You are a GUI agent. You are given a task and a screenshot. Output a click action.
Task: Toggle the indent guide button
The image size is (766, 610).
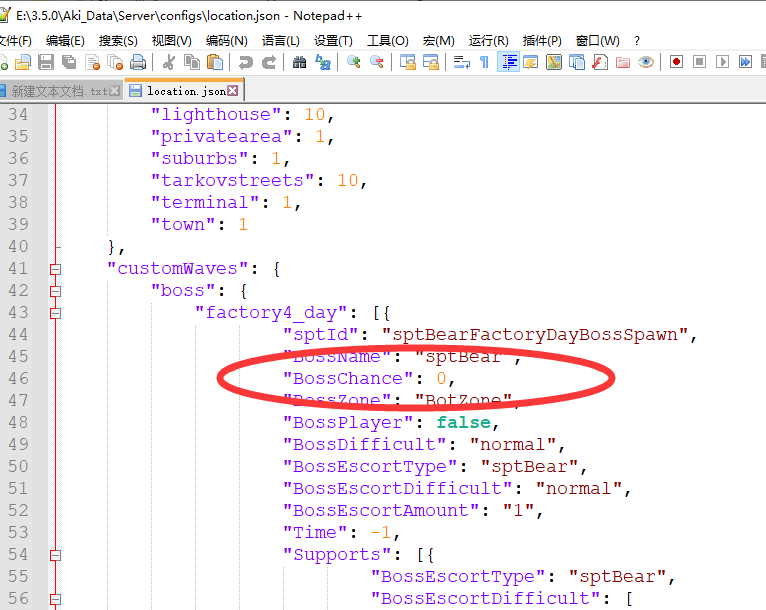coord(509,62)
